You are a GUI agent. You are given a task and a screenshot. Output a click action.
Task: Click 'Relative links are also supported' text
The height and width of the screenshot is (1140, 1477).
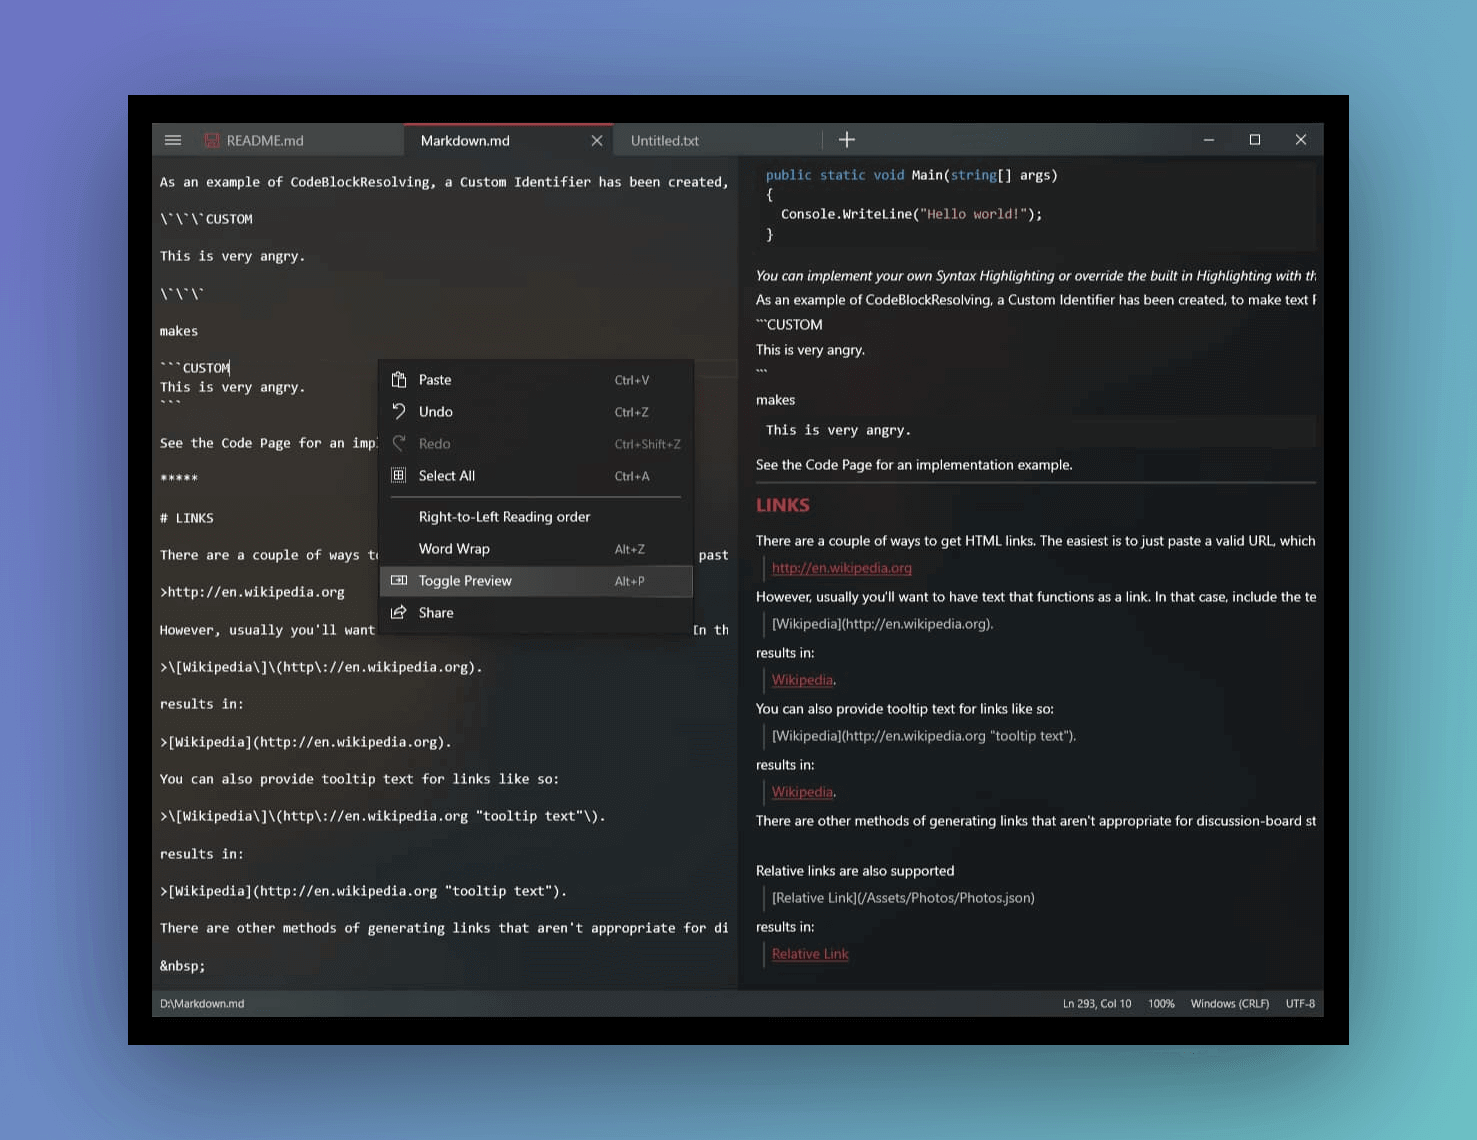click(x=855, y=871)
